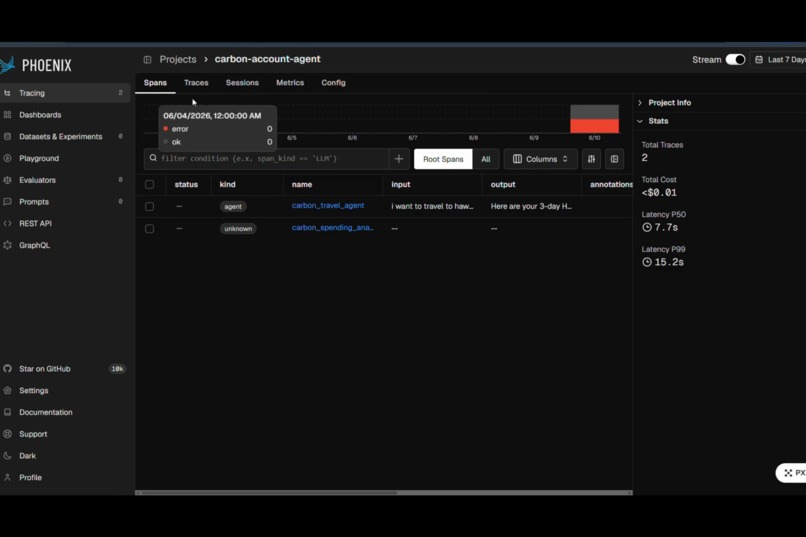Check the carbon_travel_agent row checkbox
806x537 pixels.
pos(149,207)
